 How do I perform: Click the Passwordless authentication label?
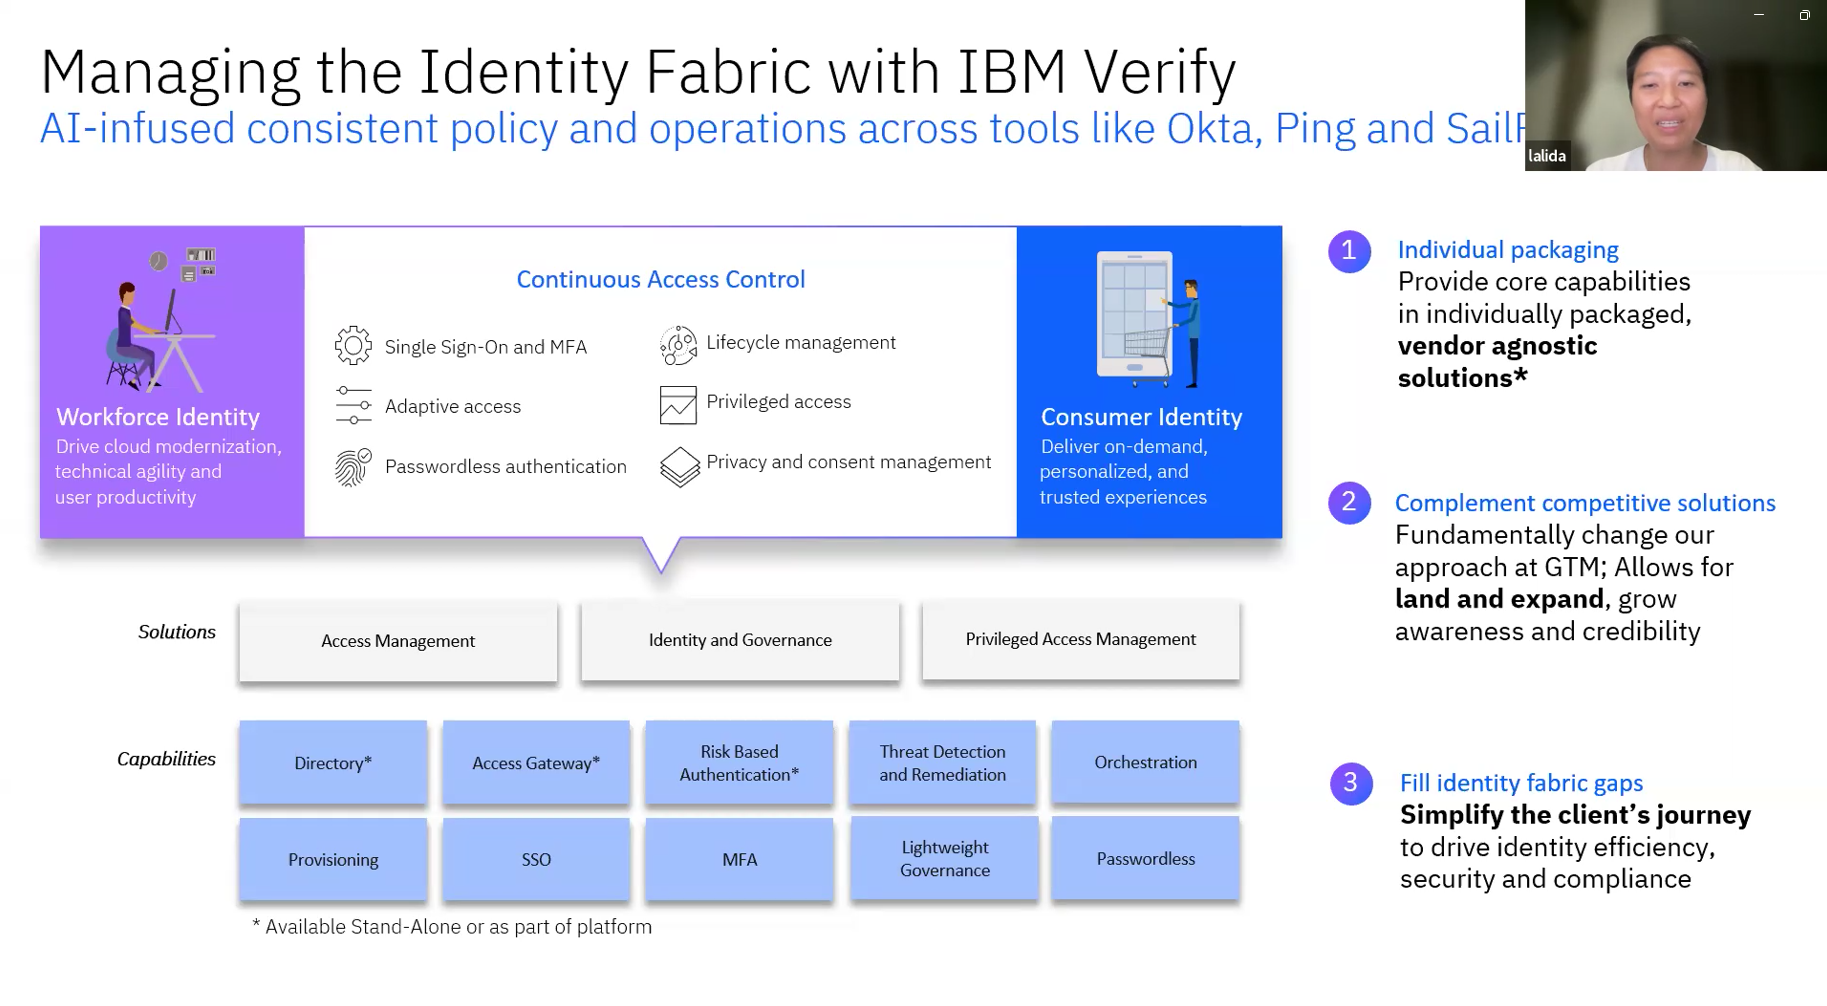click(506, 467)
